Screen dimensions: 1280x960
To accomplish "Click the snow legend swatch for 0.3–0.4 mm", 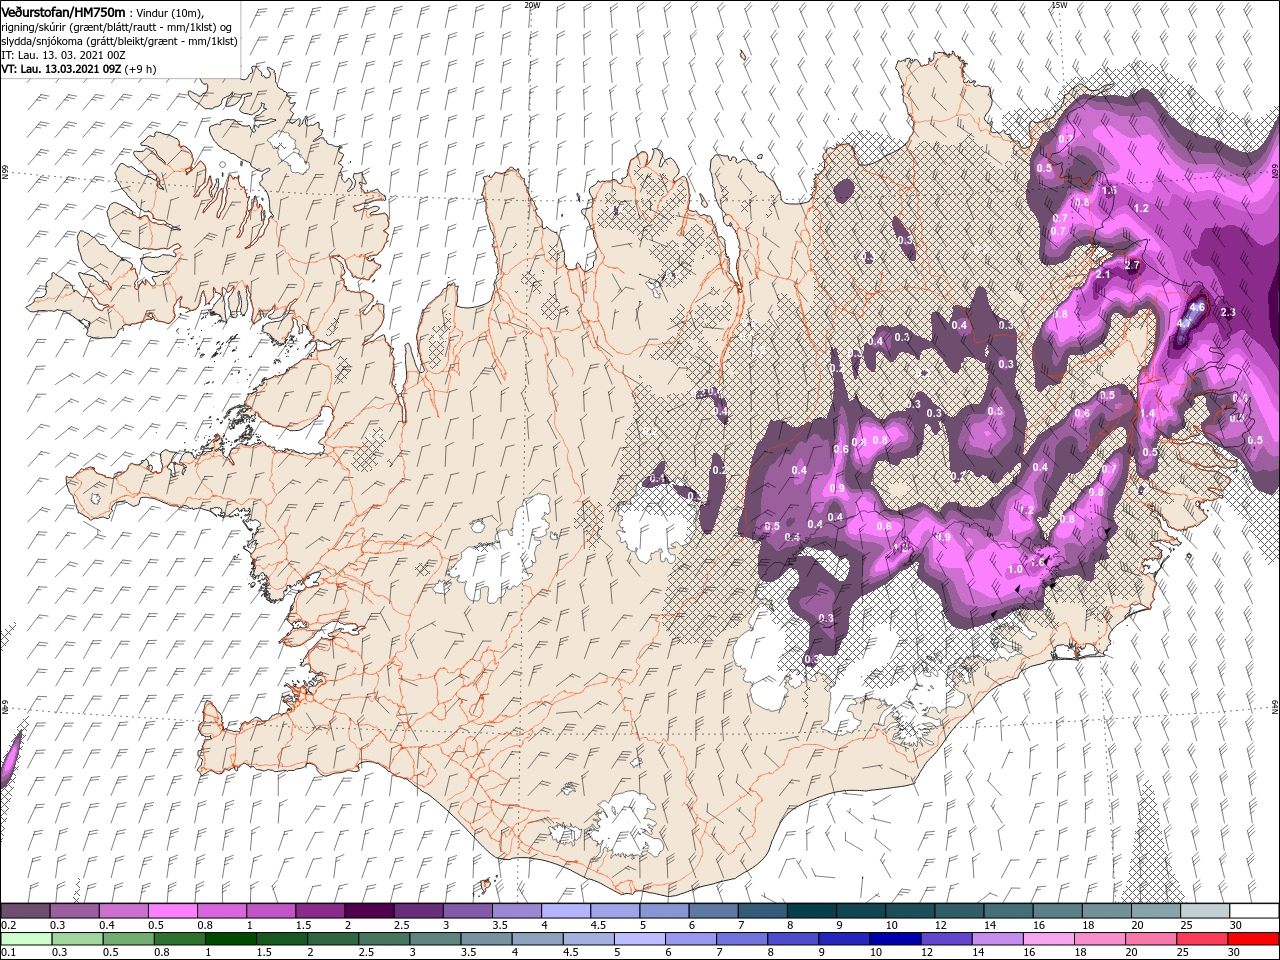I will (x=74, y=911).
